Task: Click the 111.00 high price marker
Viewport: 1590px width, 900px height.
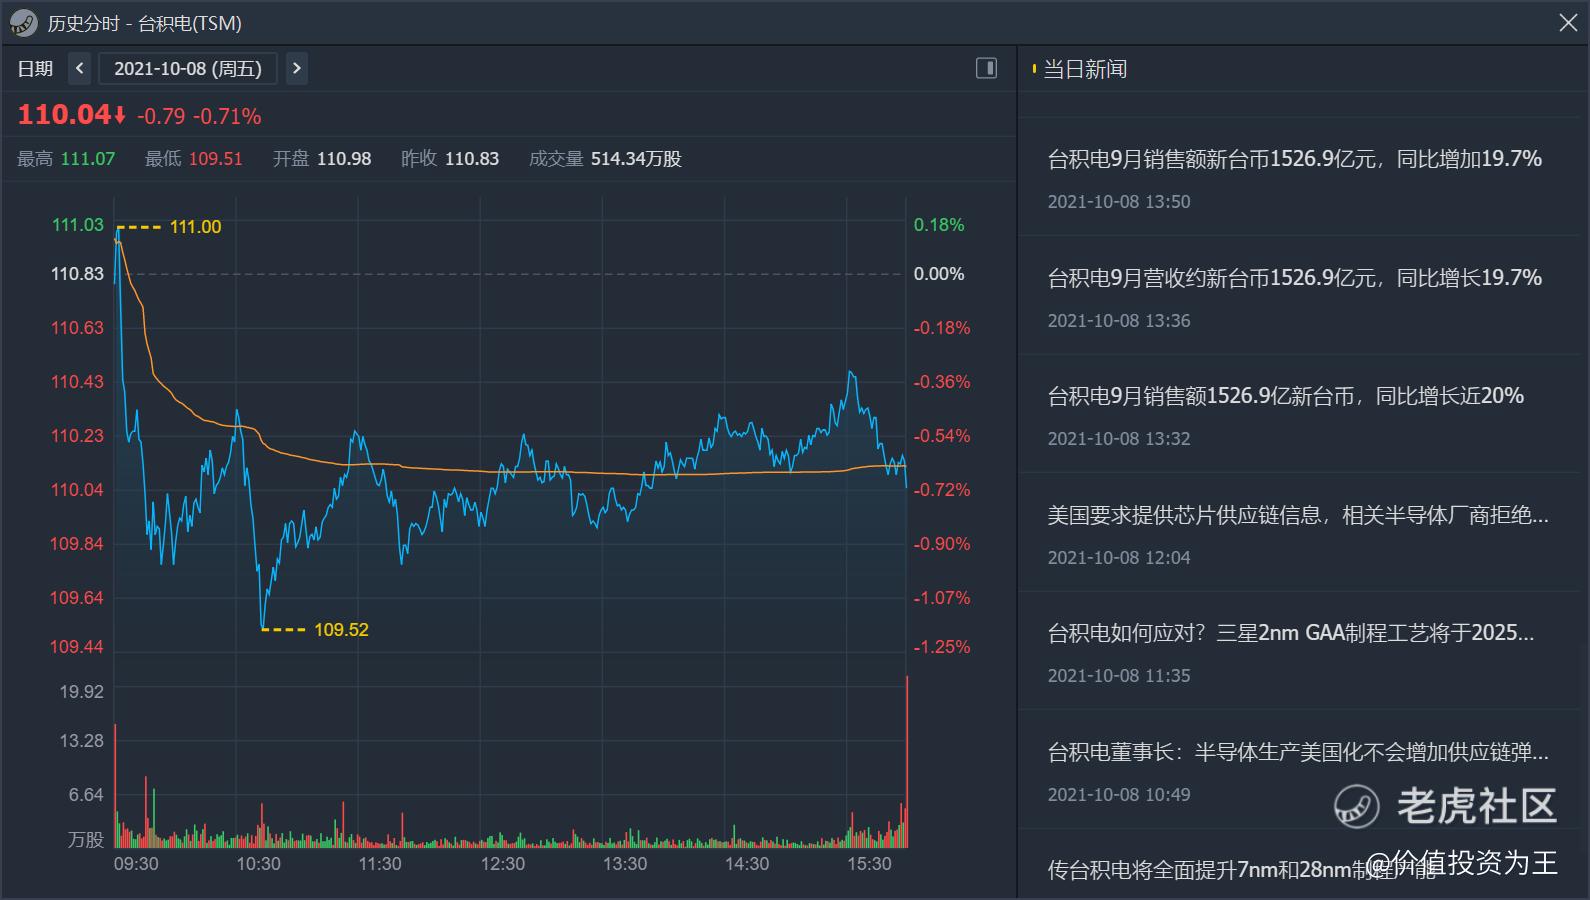Action: [195, 227]
